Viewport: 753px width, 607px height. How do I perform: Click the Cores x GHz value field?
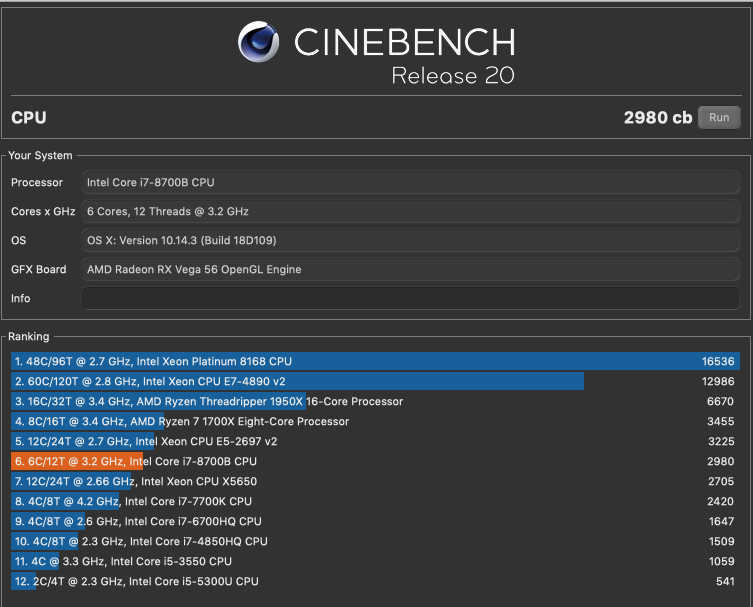[411, 211]
